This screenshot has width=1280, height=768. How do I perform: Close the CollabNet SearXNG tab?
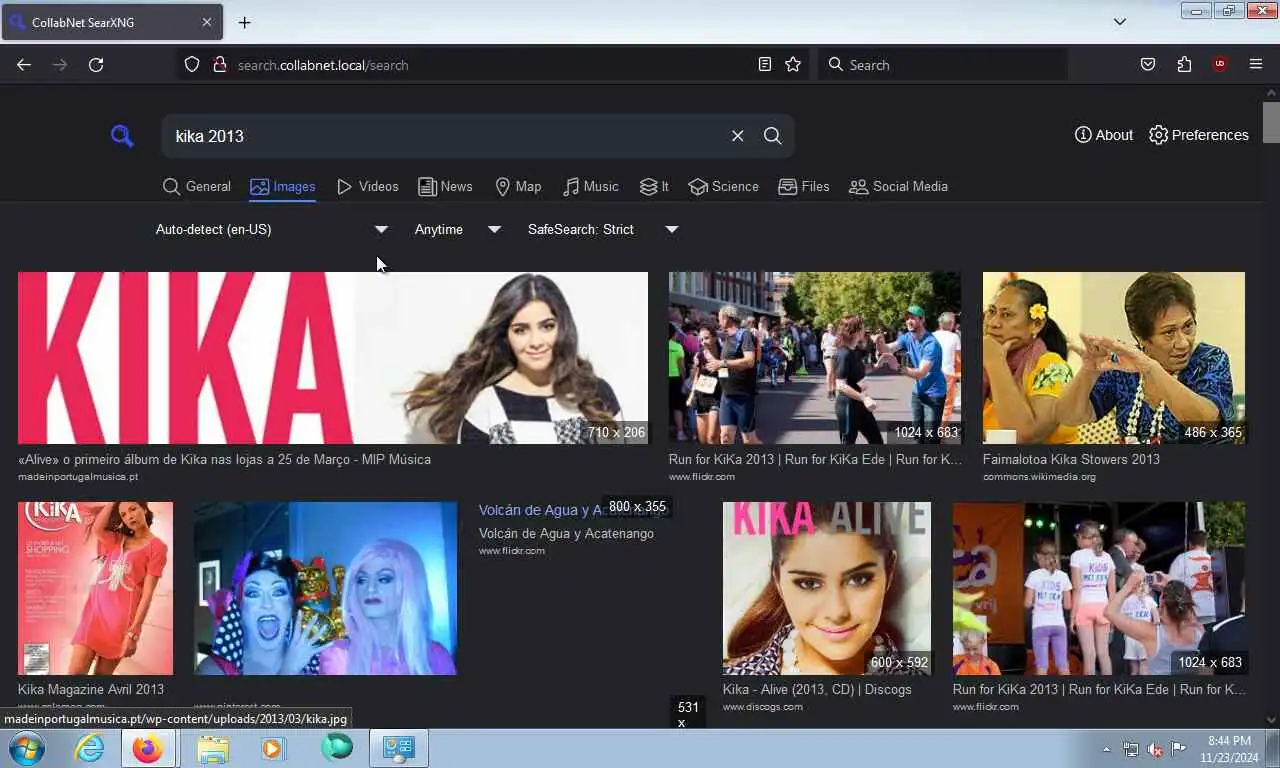[x=207, y=22]
